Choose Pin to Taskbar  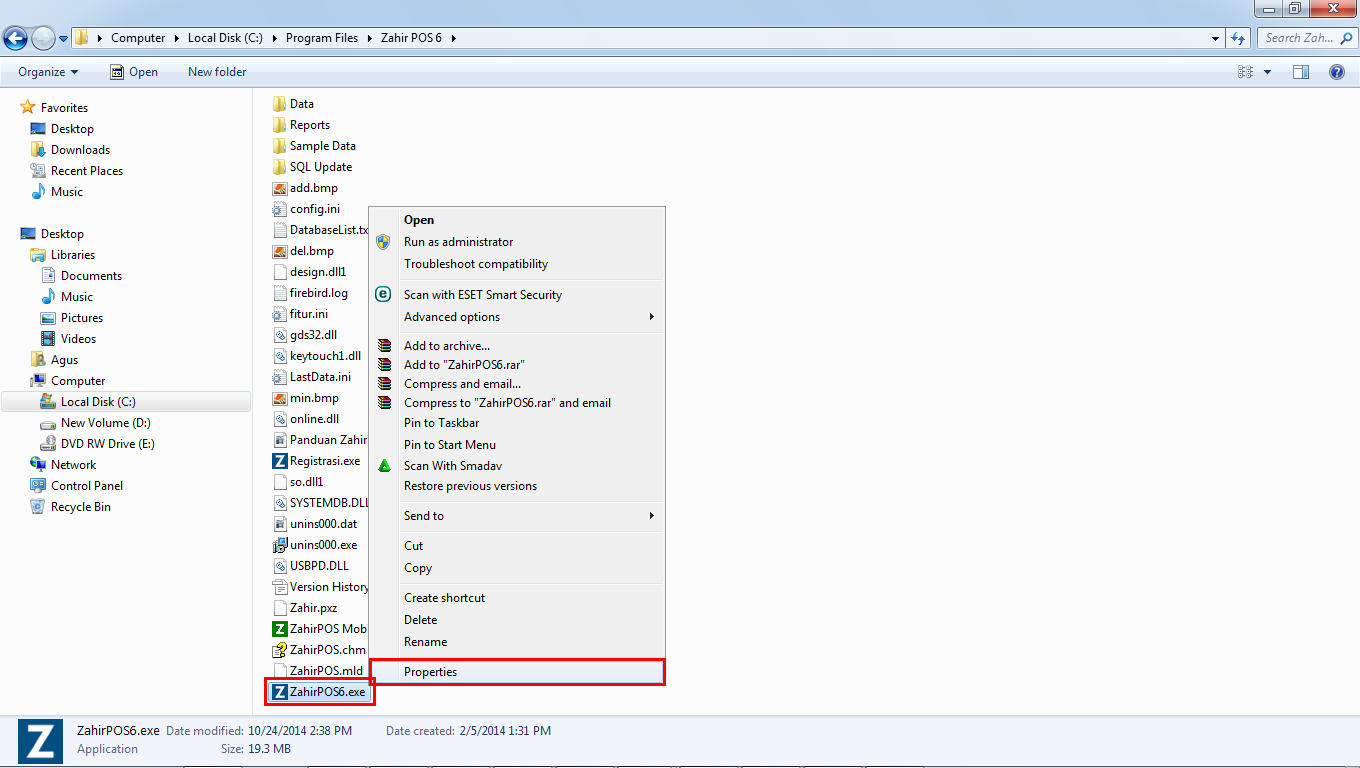(517, 423)
